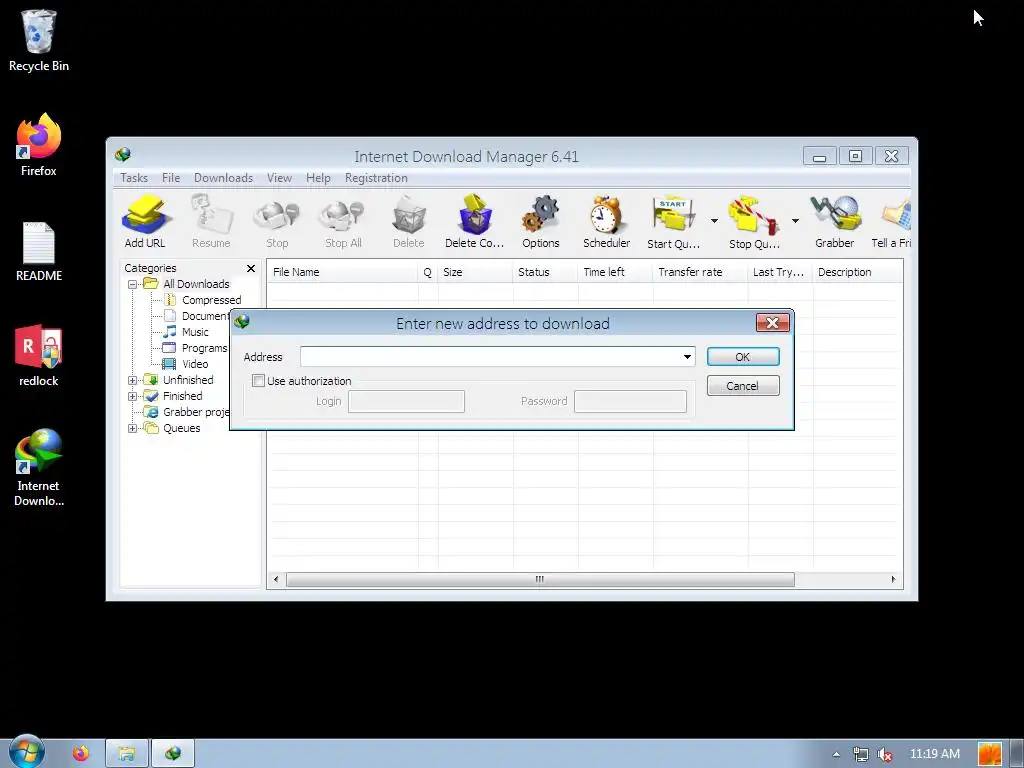Show hidden tray icons arrow

(837, 754)
